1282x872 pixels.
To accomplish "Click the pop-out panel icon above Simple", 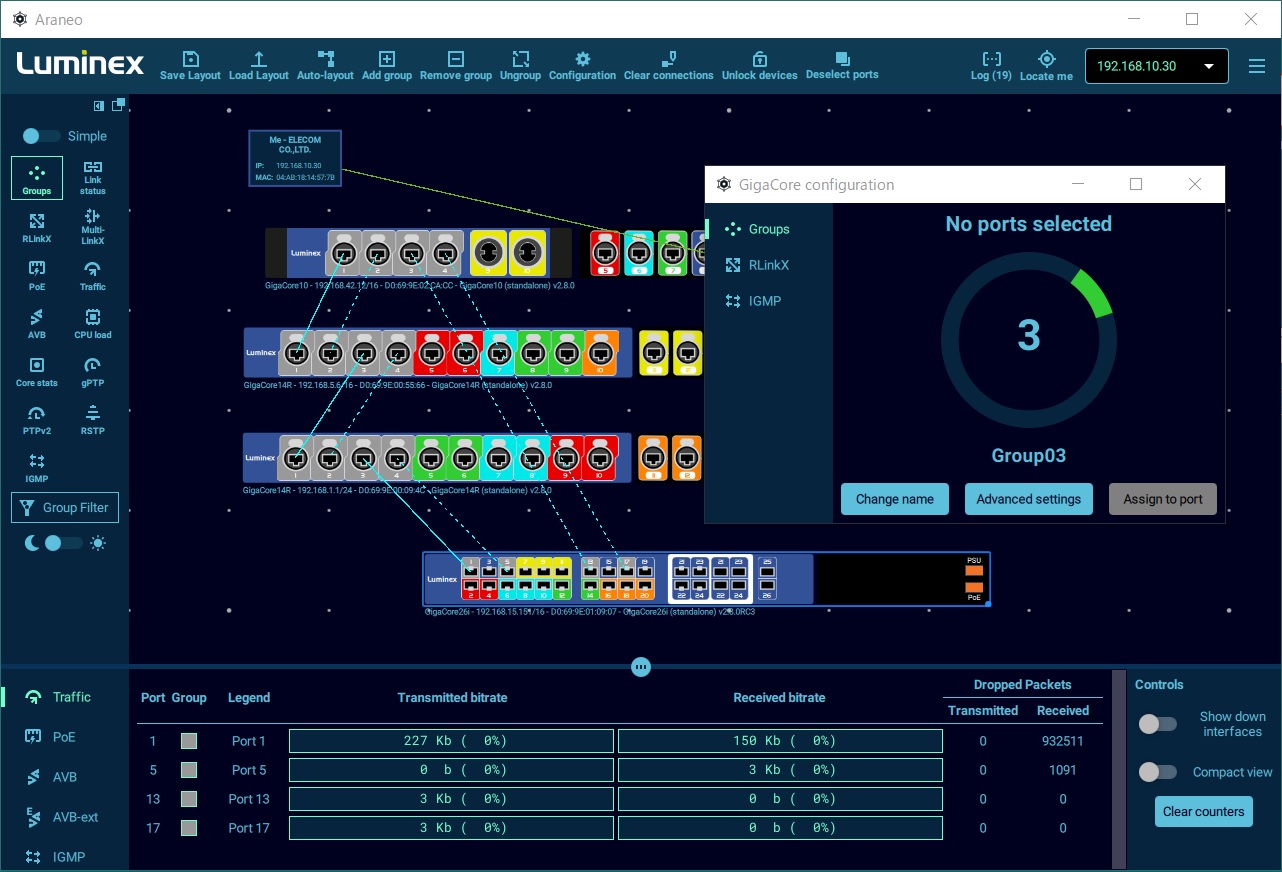I will [118, 104].
